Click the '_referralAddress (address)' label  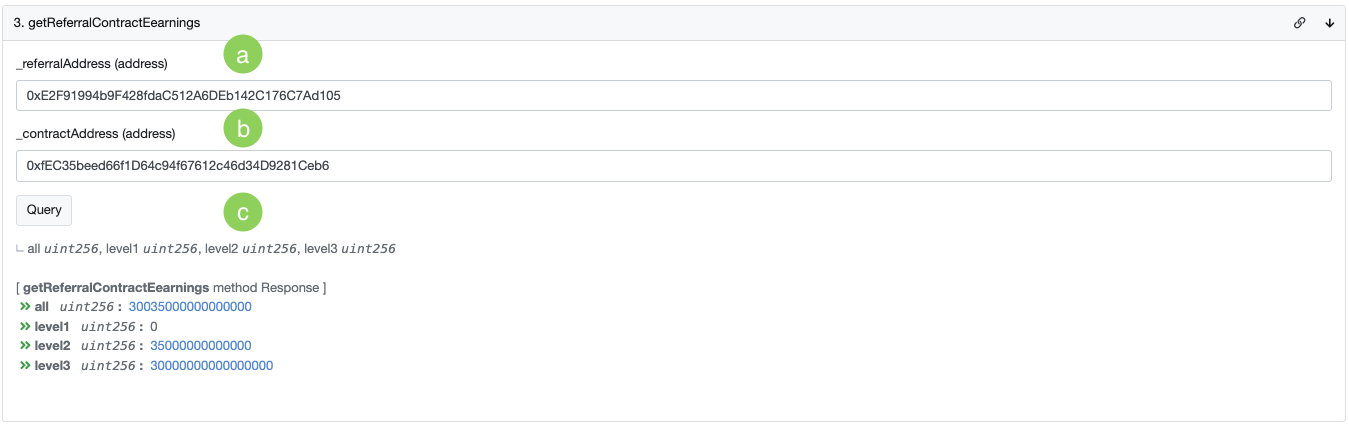point(92,64)
